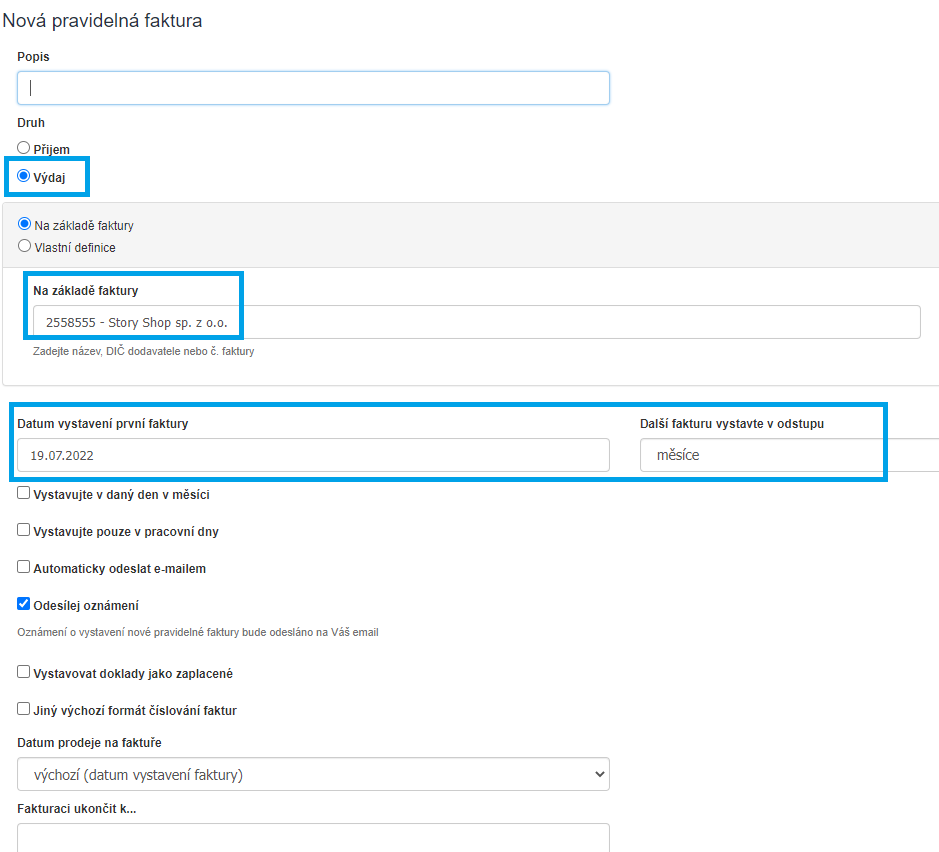
Task: Open the Datum prodeje na faktuře dropdown
Action: (313, 774)
